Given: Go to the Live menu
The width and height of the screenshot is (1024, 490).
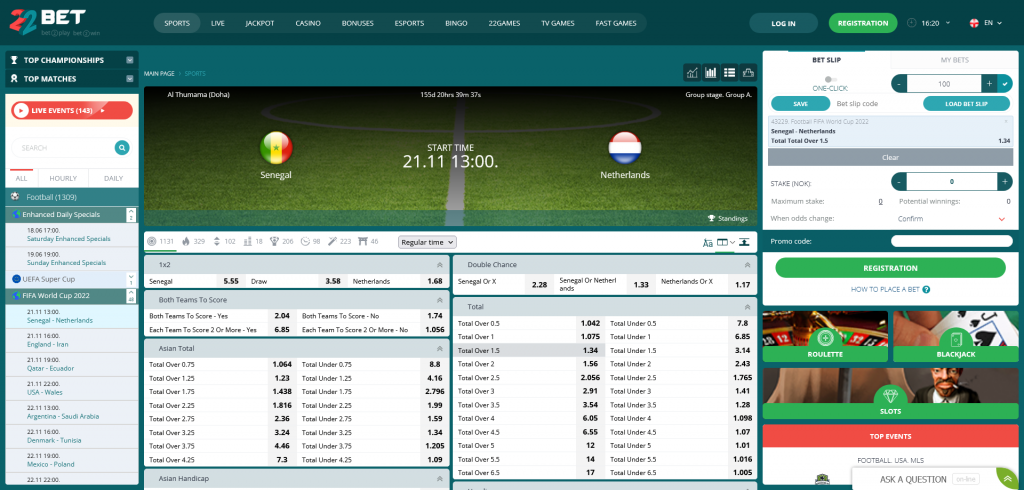Looking at the screenshot, I should click(218, 23).
